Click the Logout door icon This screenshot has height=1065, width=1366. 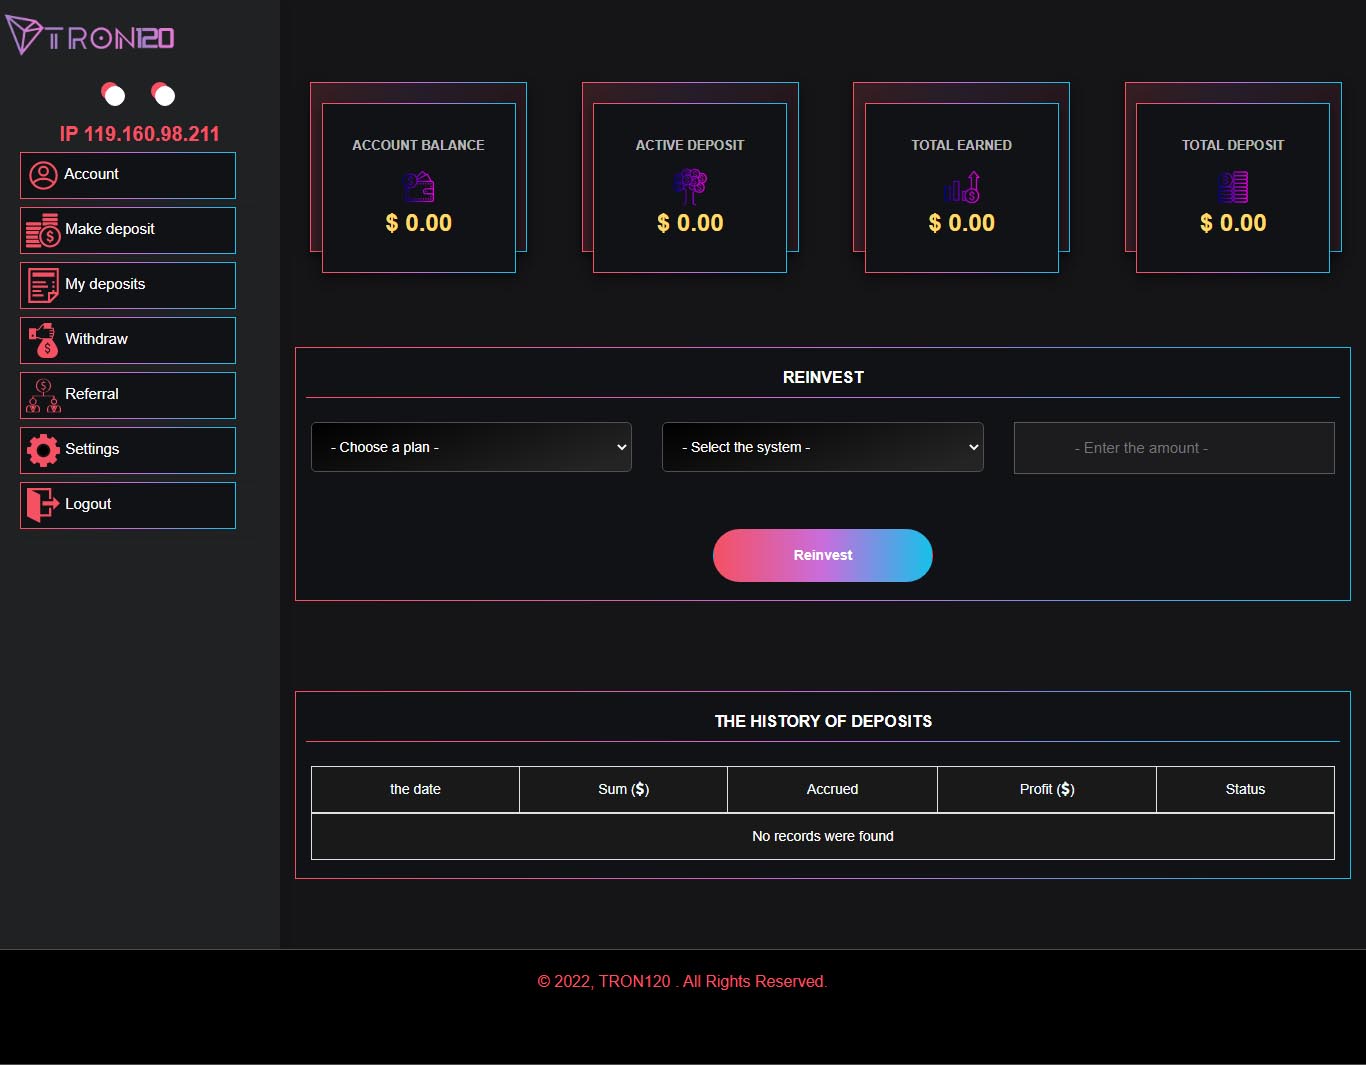coord(43,505)
